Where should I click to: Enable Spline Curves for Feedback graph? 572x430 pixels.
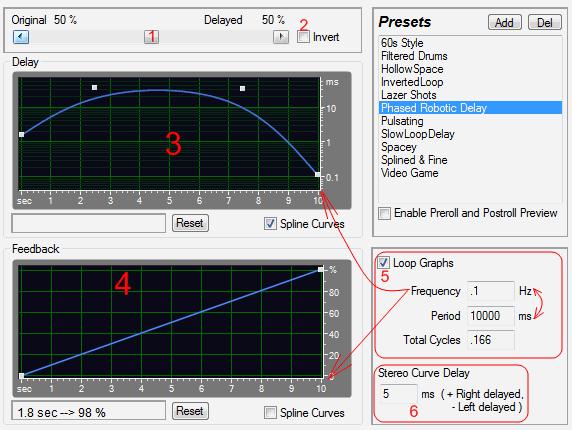(270, 412)
